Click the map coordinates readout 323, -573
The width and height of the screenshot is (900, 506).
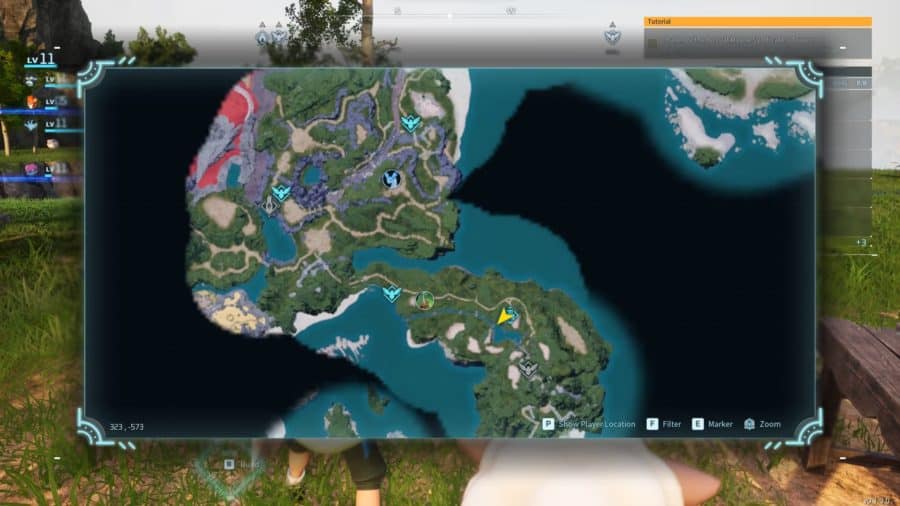[x=127, y=427]
